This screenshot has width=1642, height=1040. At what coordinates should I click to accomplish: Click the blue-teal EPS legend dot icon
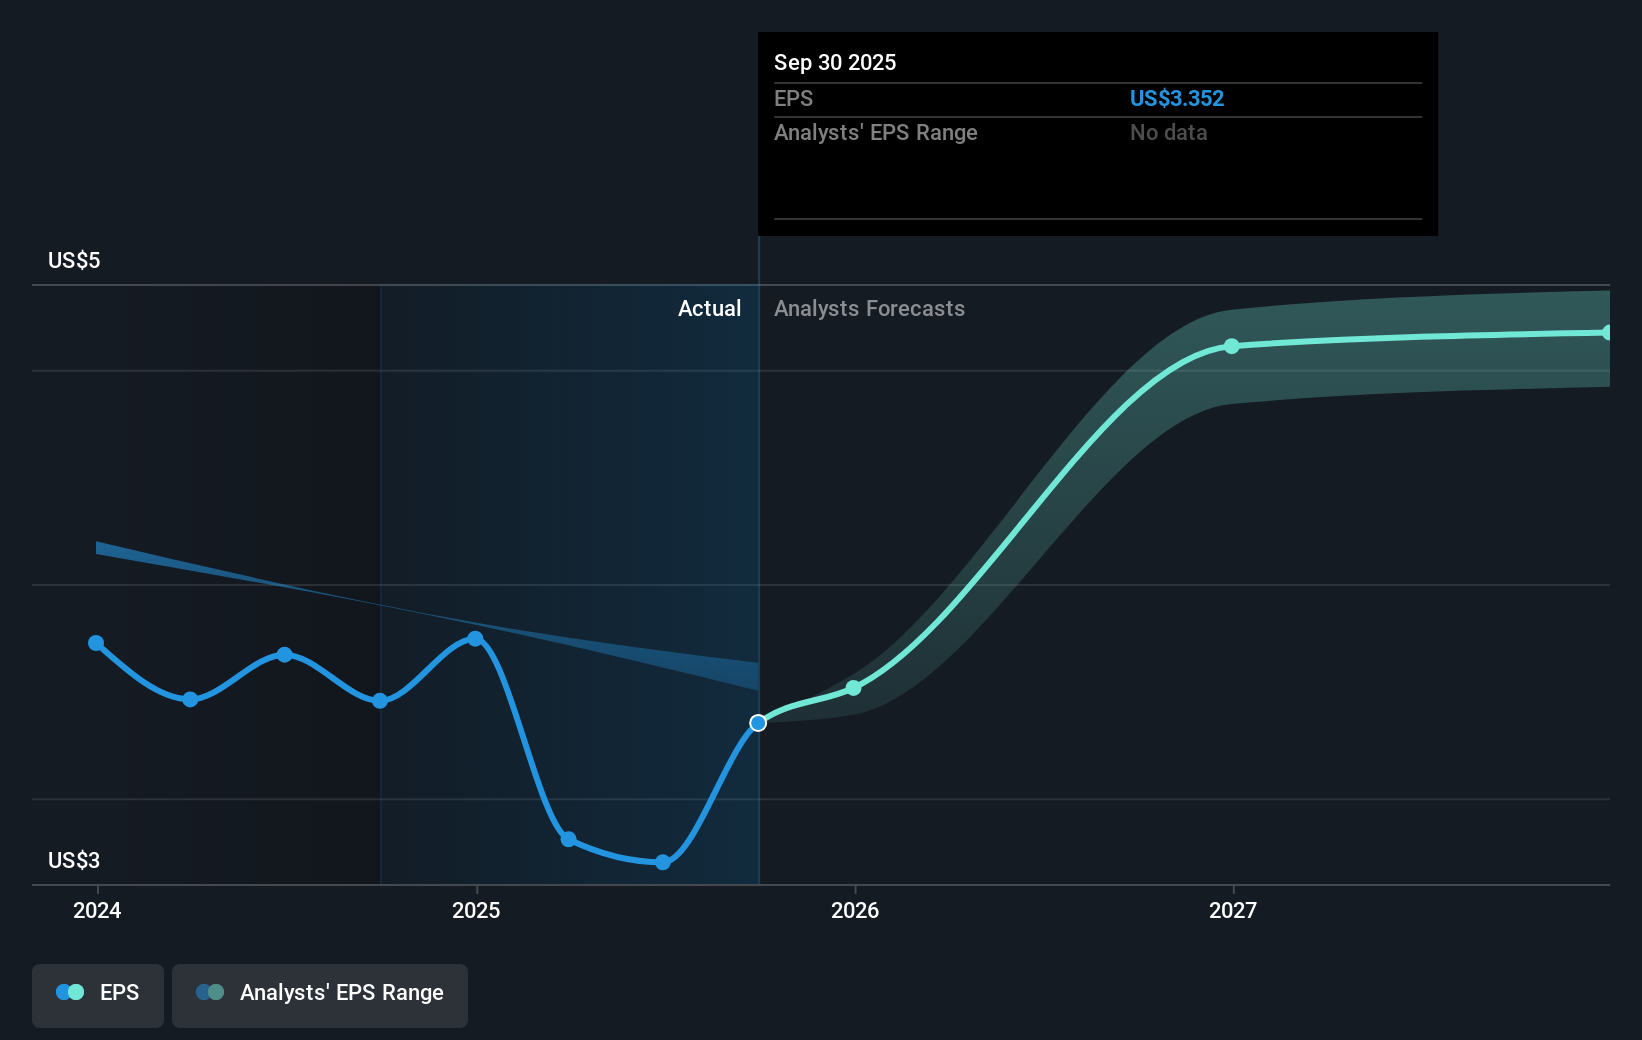[x=69, y=992]
